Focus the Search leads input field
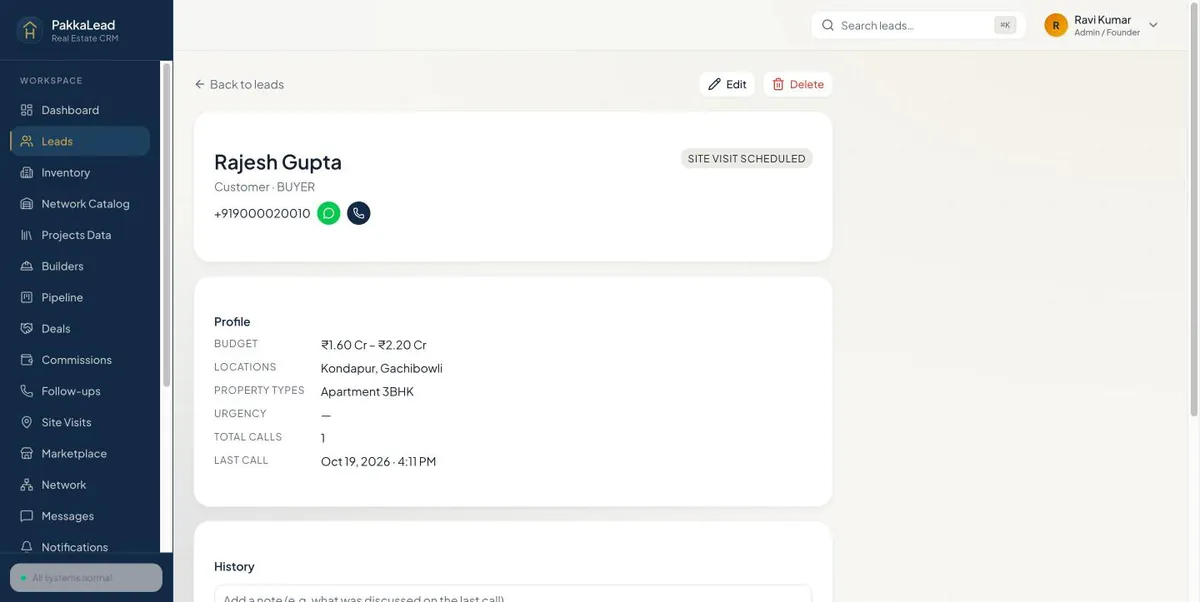This screenshot has width=1200, height=602. (918, 25)
